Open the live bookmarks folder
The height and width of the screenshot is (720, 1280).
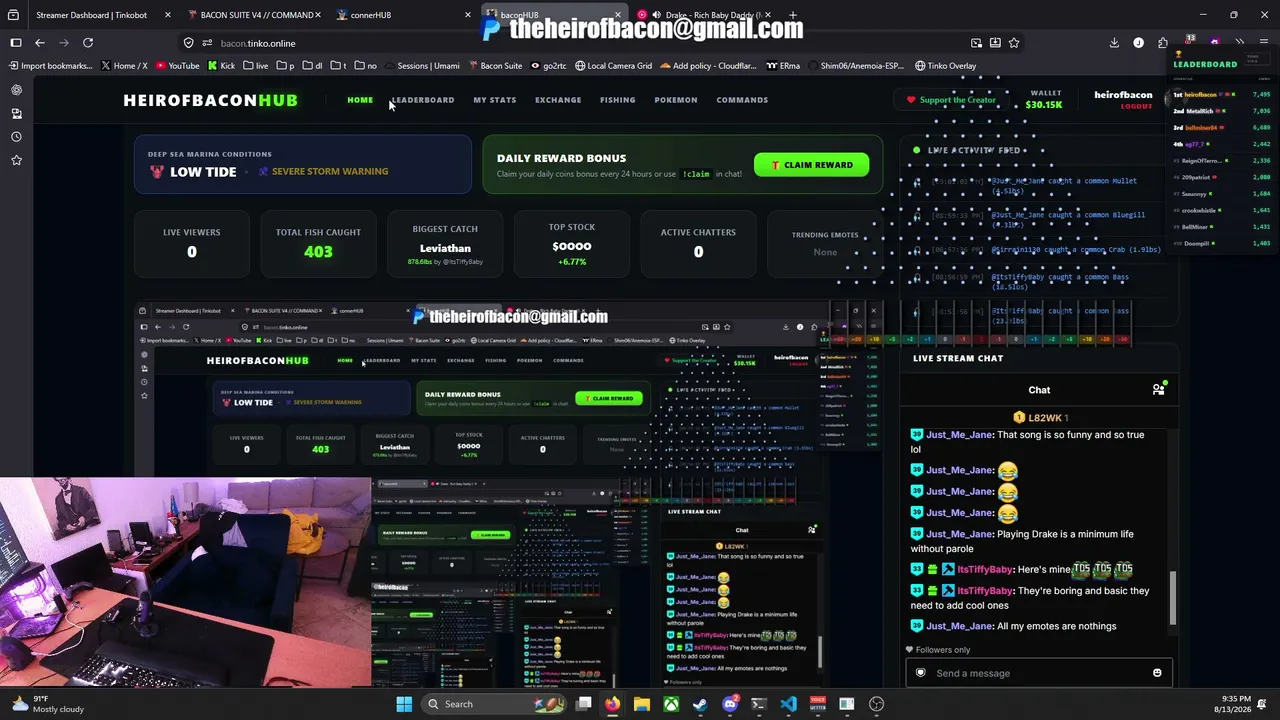point(256,66)
